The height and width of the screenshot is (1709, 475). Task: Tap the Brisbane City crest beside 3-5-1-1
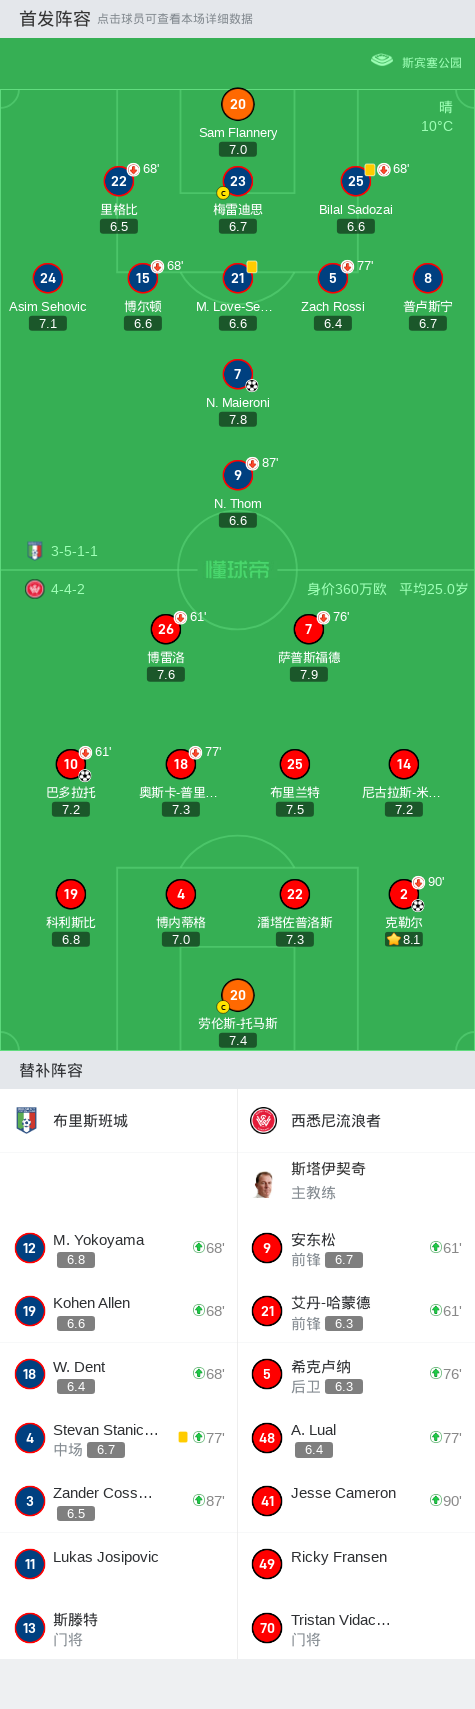(35, 550)
